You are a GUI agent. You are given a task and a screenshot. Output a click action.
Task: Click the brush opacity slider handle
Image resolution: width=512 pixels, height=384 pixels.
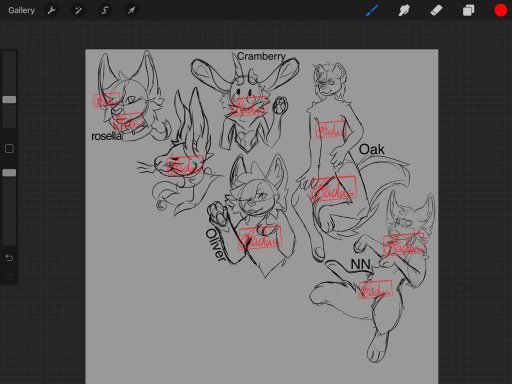(9, 173)
